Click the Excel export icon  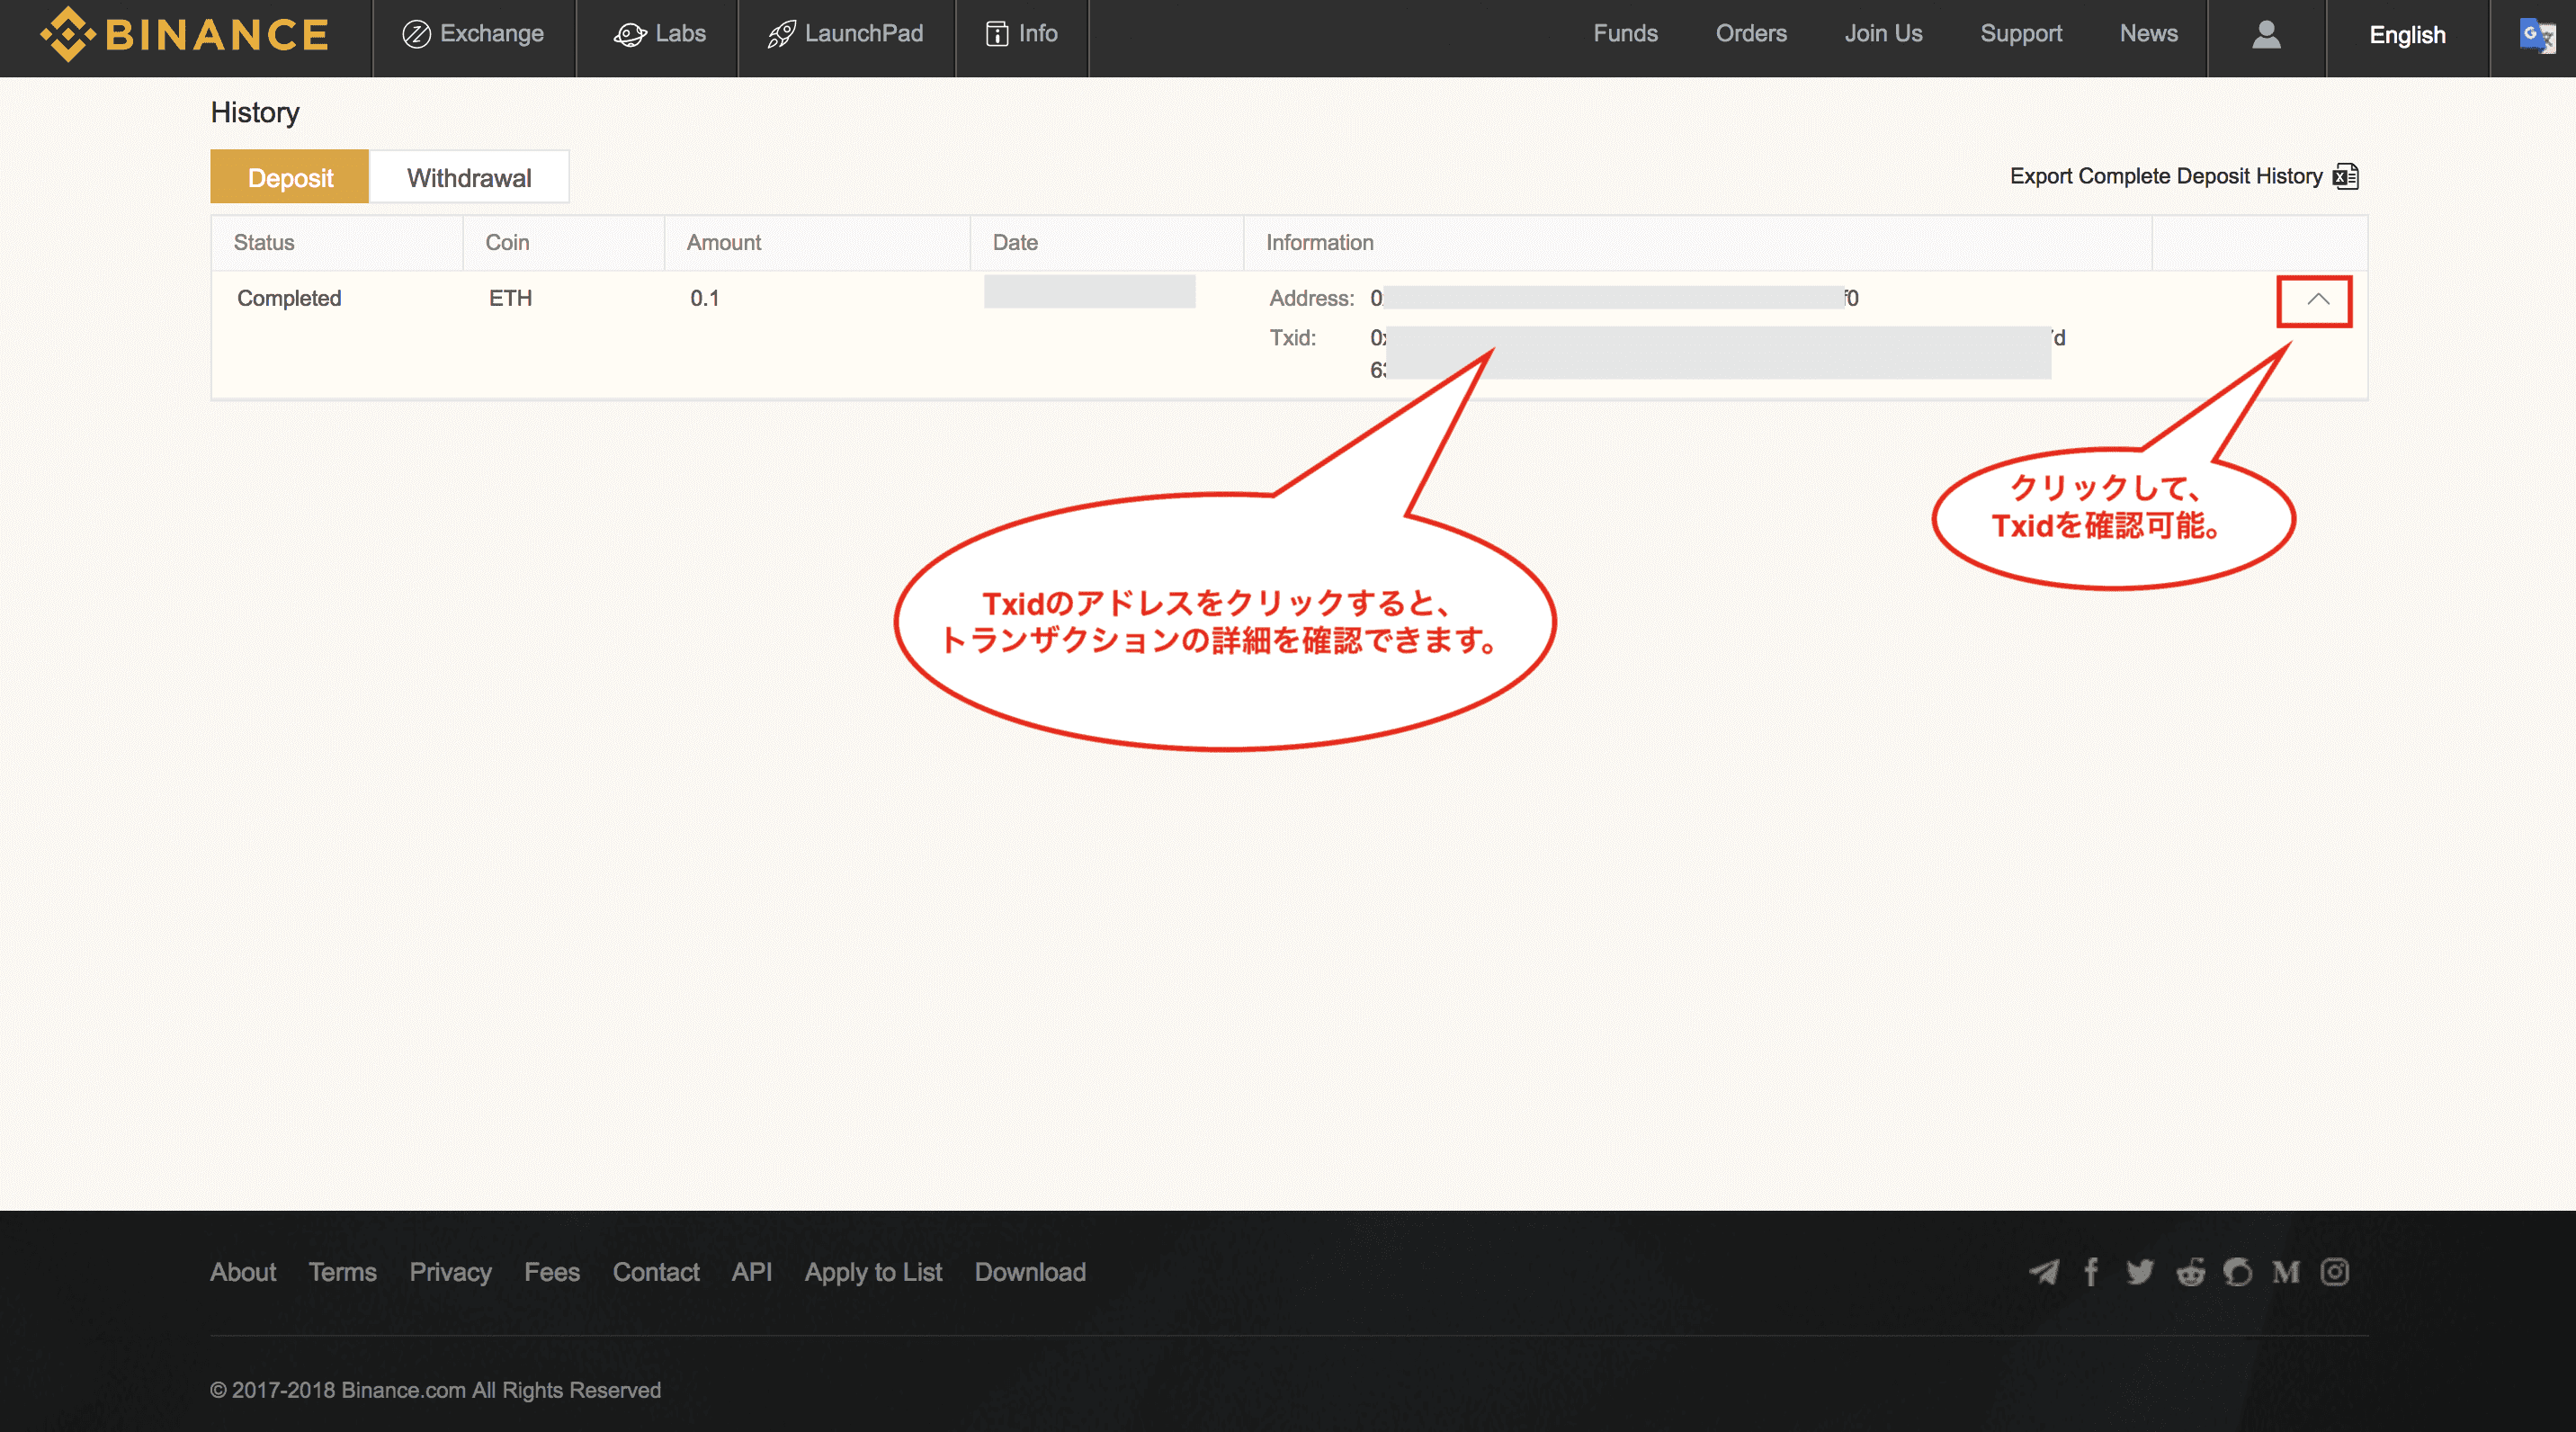(x=2345, y=177)
